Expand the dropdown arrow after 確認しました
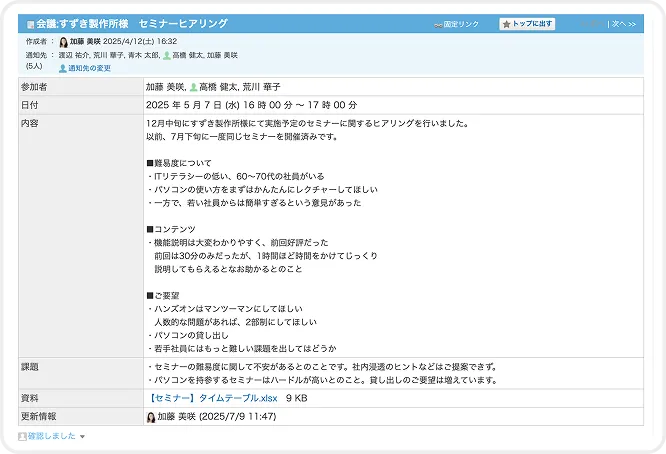 [82, 437]
